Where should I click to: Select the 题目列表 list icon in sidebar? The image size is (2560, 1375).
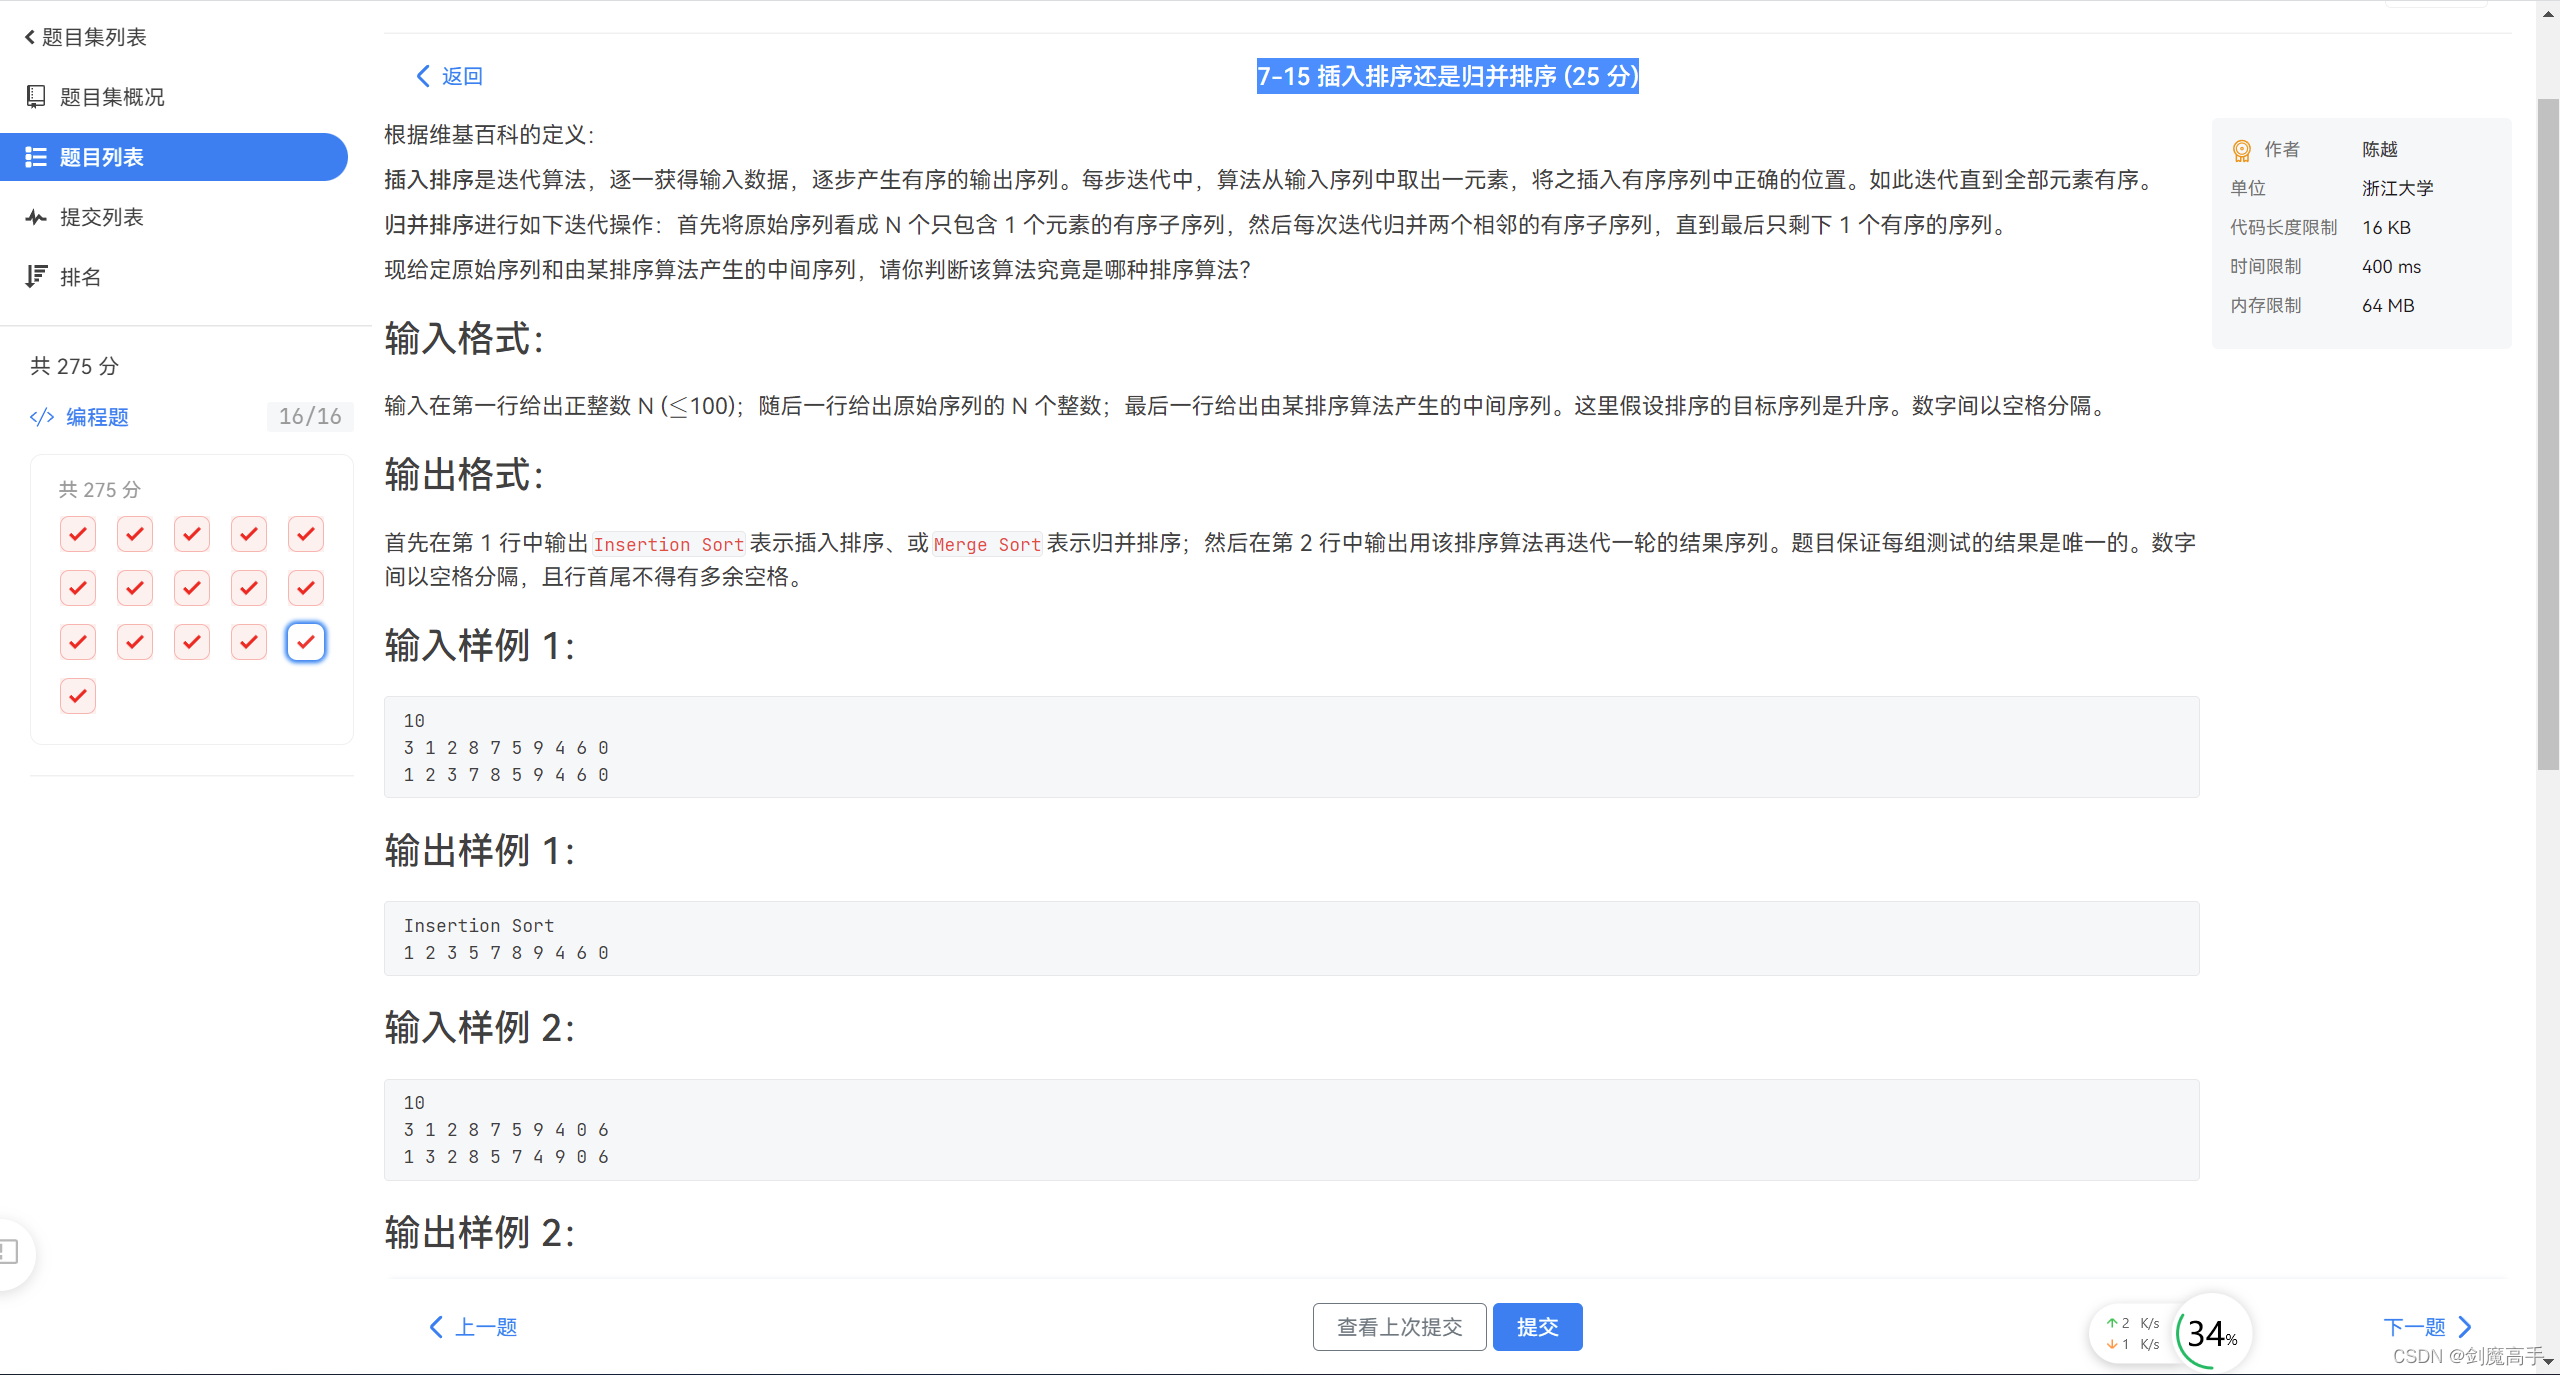pyautogui.click(x=36, y=156)
